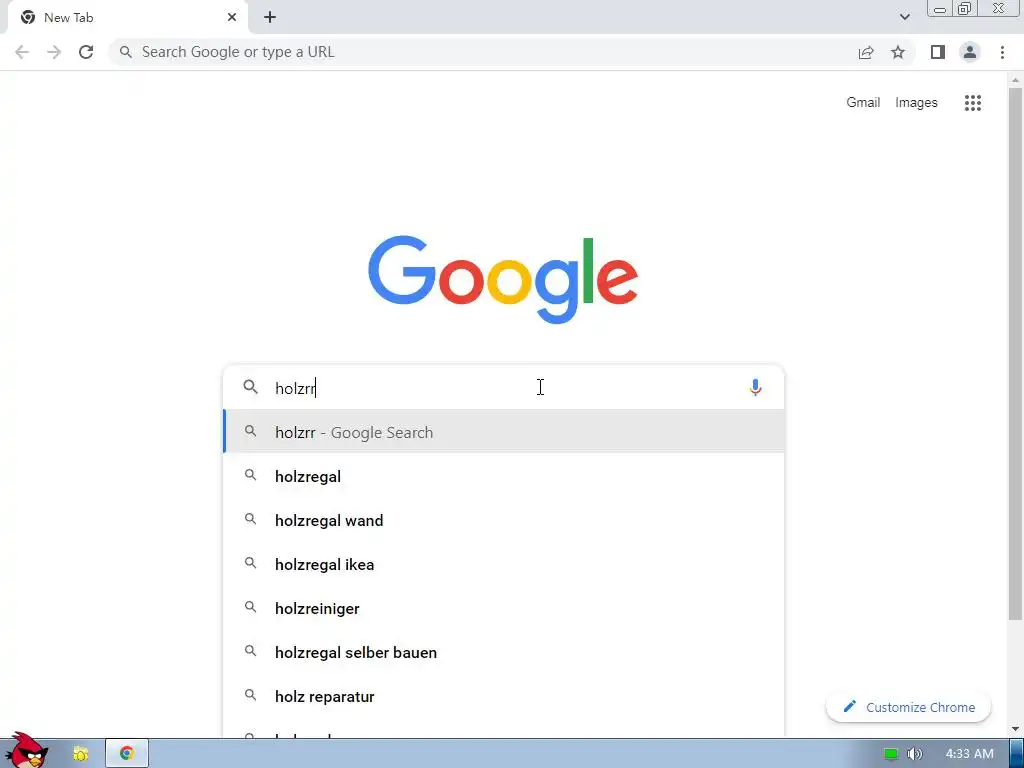Click the search icon beside 'holzregal'
Screen dimensions: 1024x768
point(250,475)
